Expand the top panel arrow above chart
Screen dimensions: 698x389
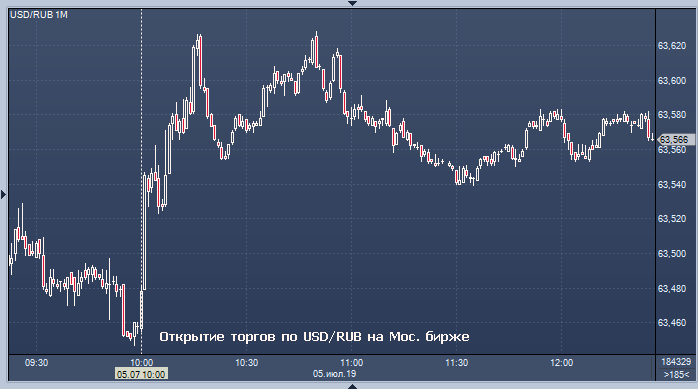tap(352, 3)
